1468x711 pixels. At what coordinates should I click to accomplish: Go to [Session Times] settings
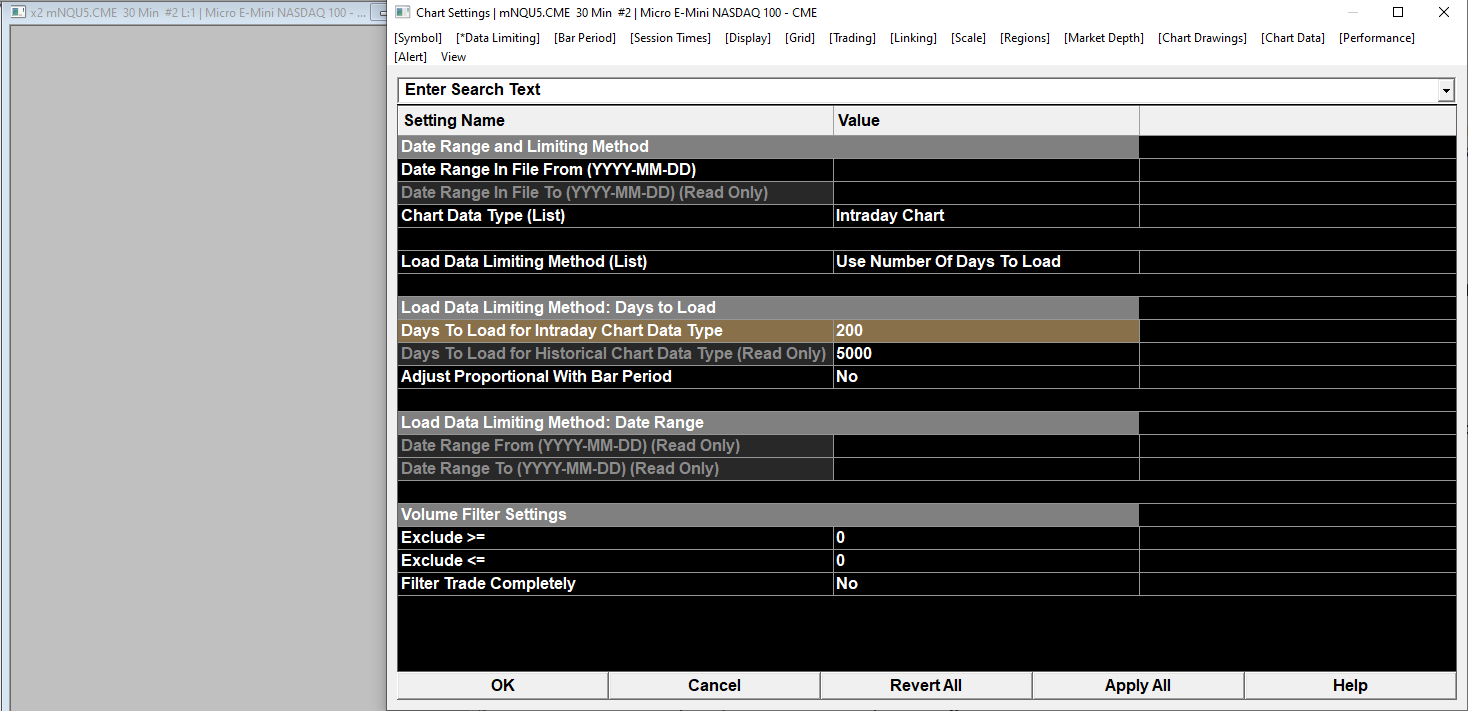(x=670, y=38)
